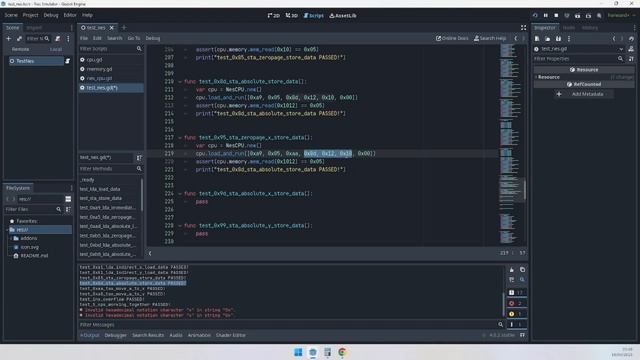The image size is (640, 360).
Task: Toggle alphabetical sorting of methods list
Action: tap(139, 158)
